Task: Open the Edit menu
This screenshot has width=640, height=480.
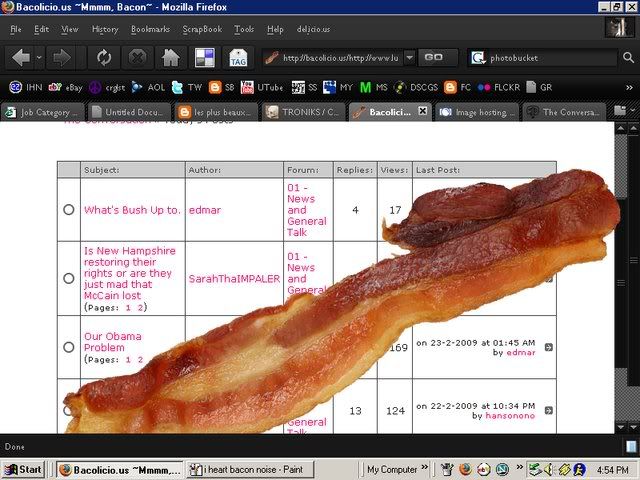Action: click(41, 29)
